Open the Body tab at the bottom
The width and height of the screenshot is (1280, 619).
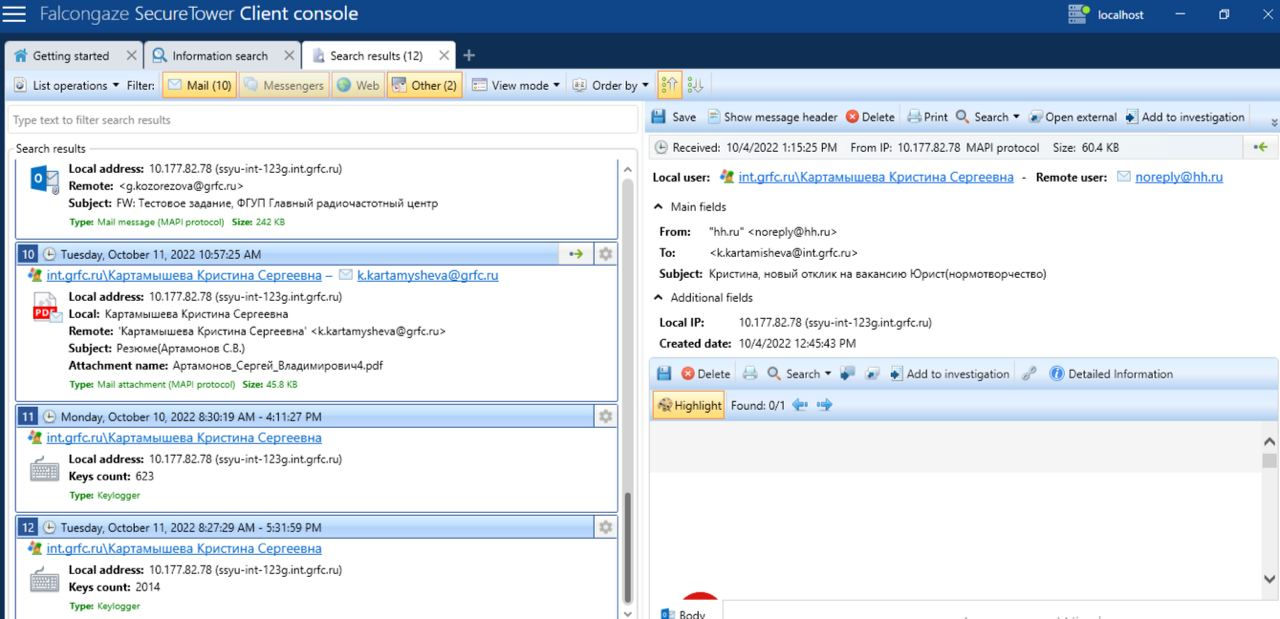pos(683,614)
